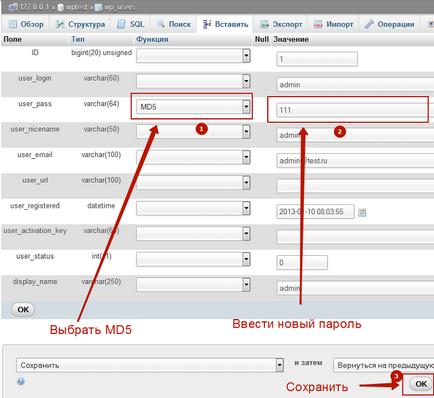Viewport: 434px width, 398px height.
Task: Open function dropdown for user_url
Action: click(x=193, y=183)
